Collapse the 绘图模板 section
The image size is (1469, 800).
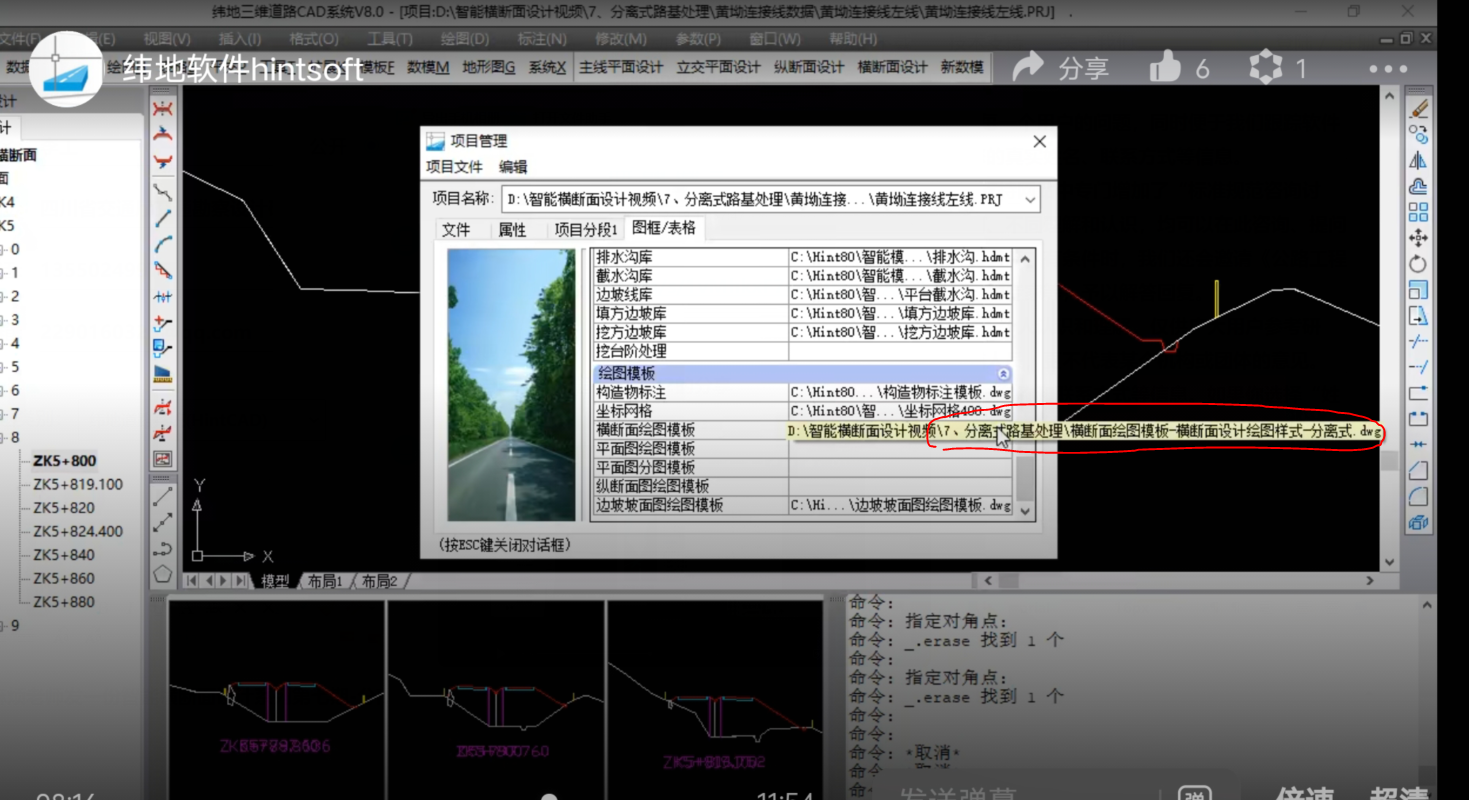tap(1004, 373)
